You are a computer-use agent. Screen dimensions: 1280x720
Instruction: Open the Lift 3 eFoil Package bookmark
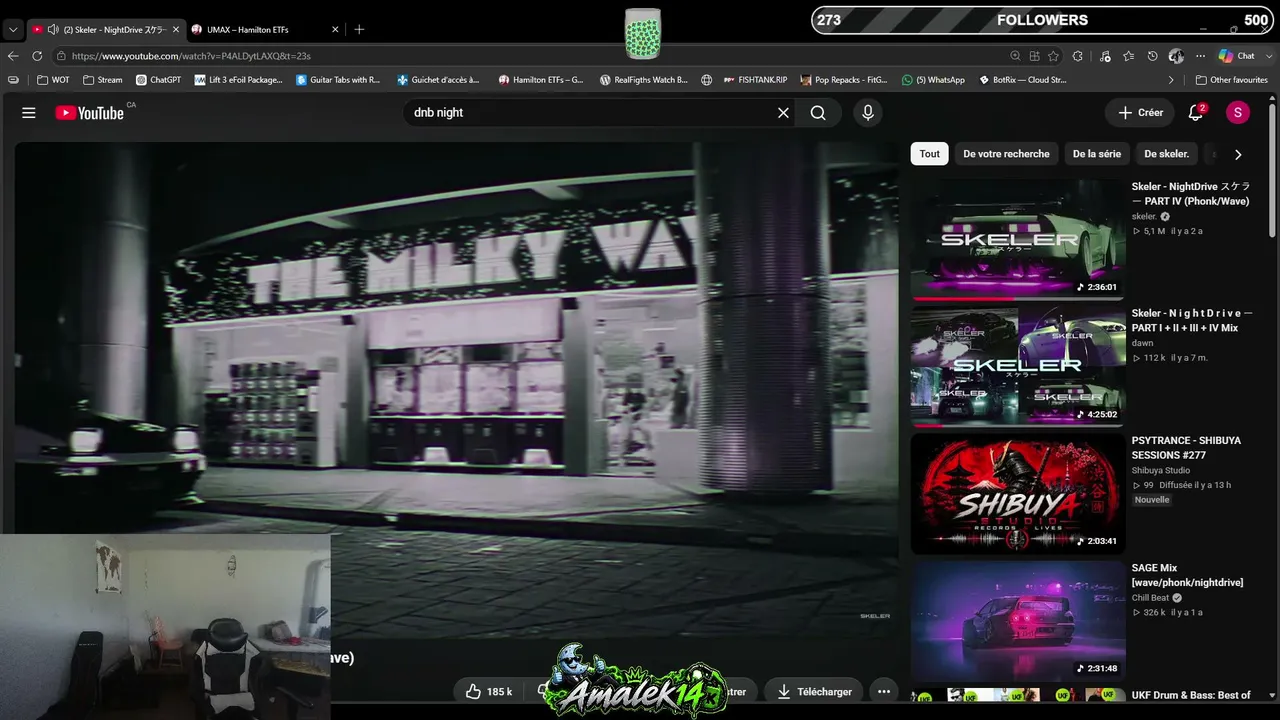[239, 80]
